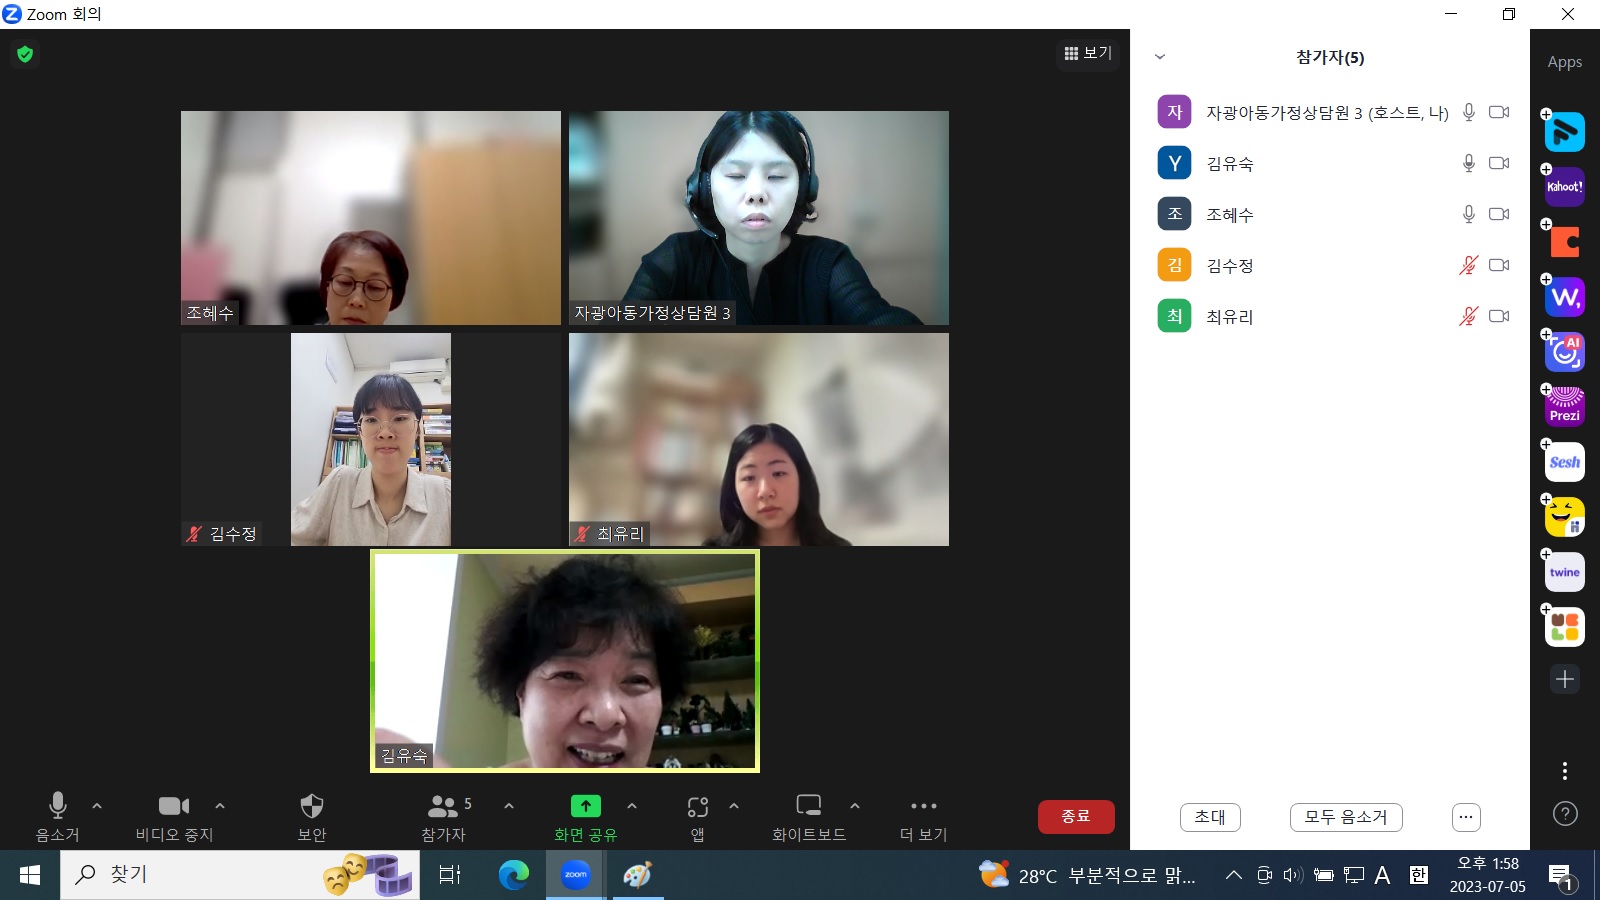Open the Kahoot! app icon
This screenshot has width=1600, height=900.
tap(1565, 187)
